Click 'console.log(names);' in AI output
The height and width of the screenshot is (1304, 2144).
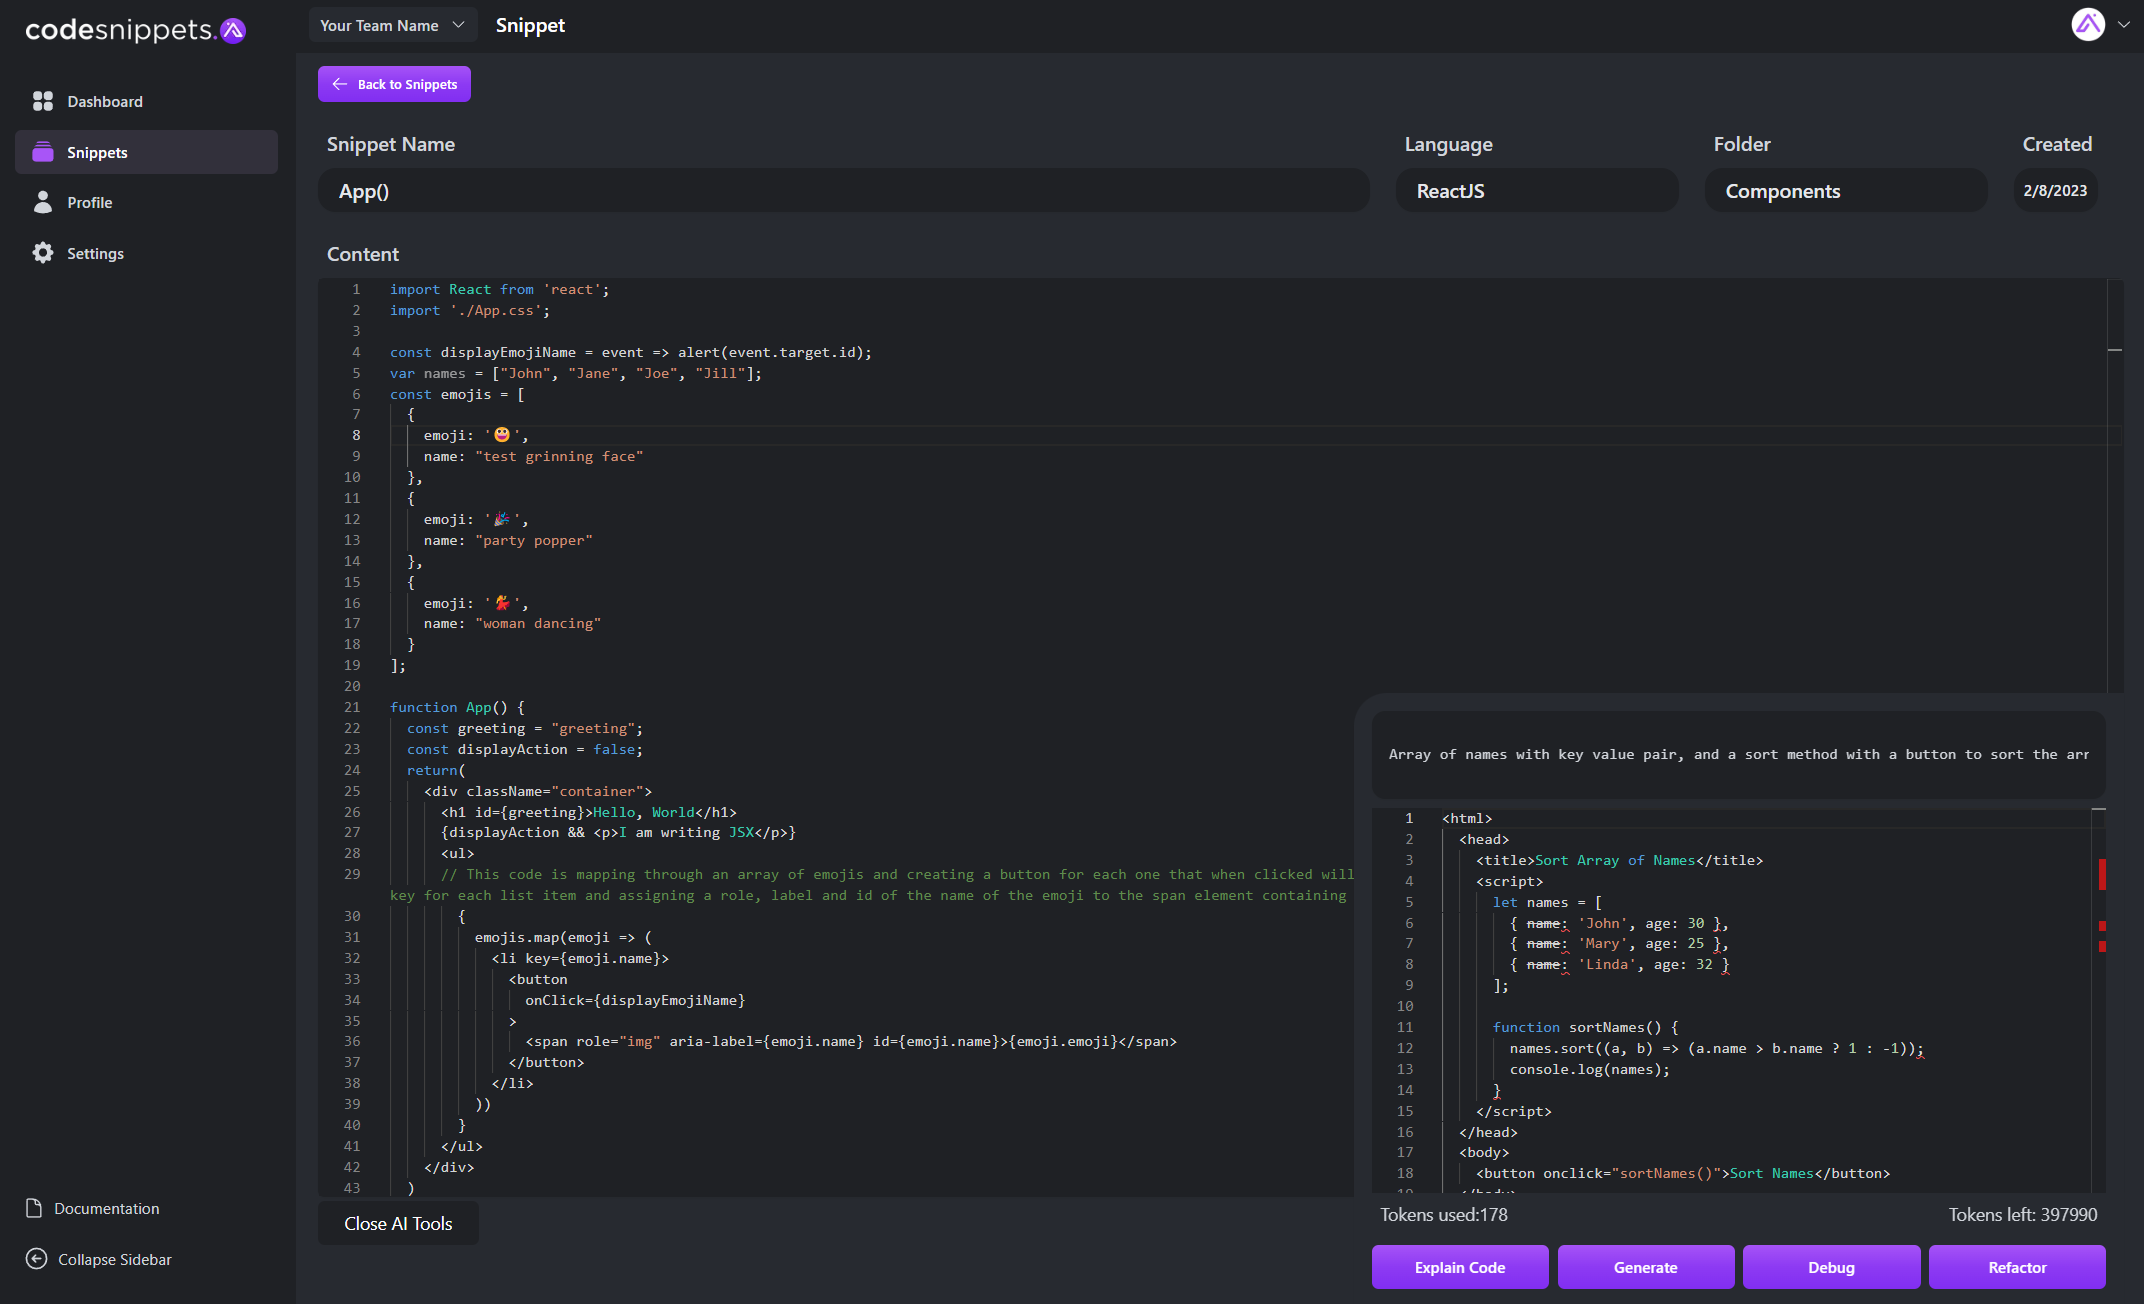1590,1069
